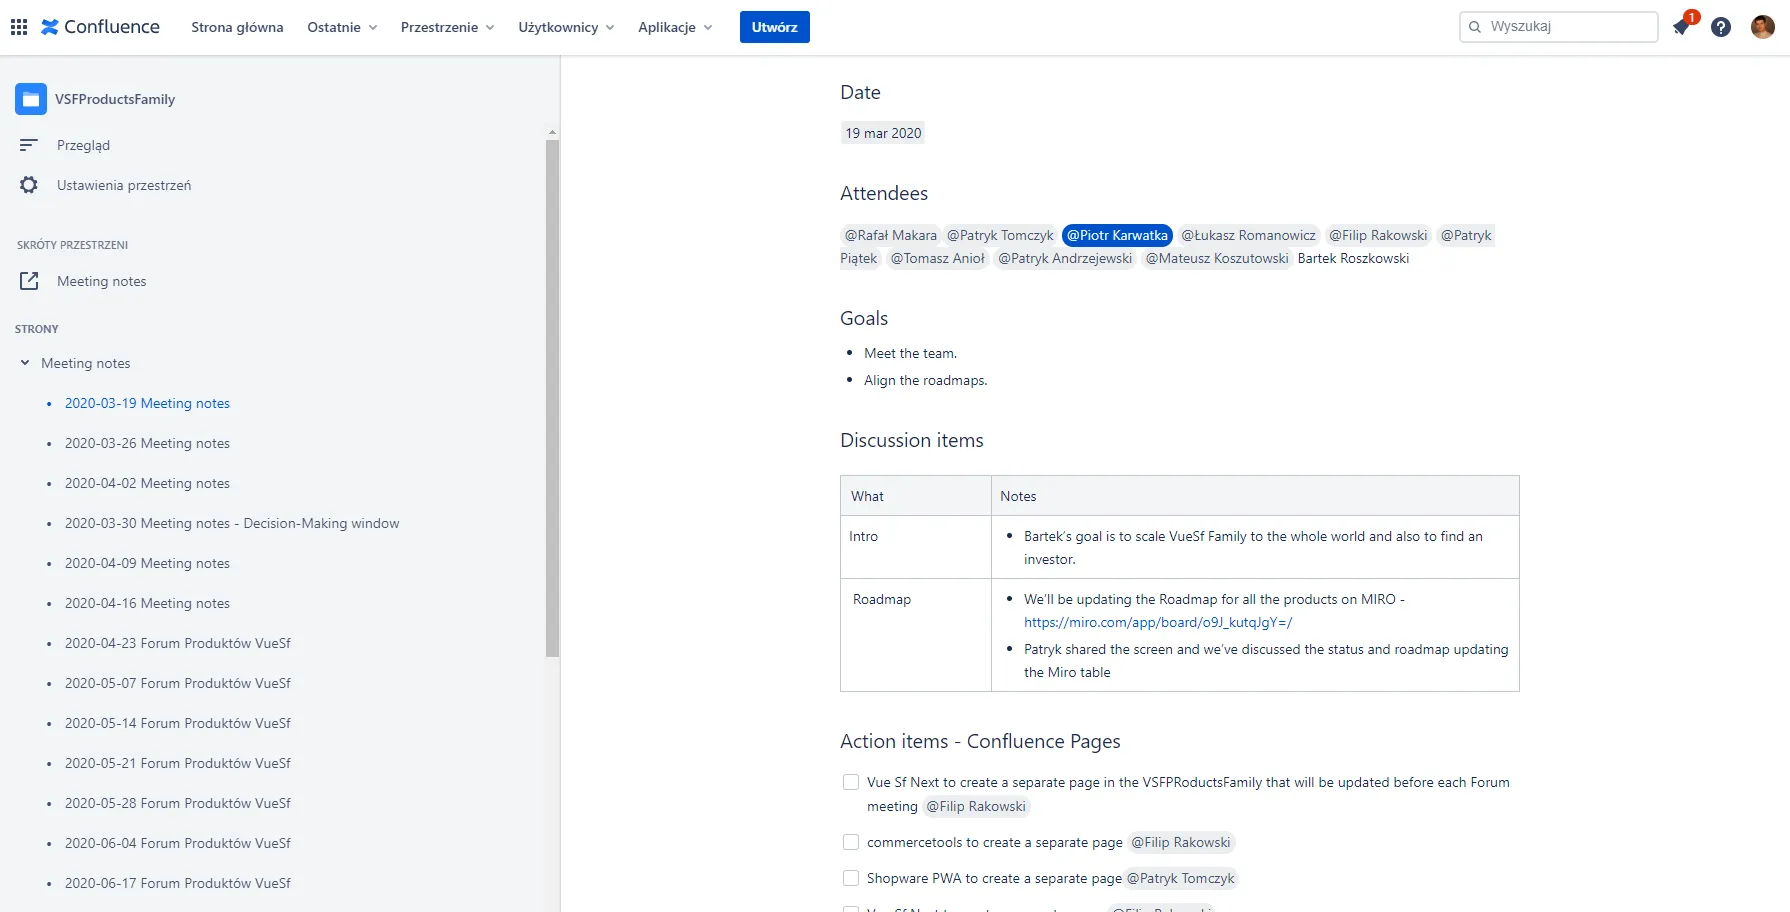Click the Roadmap table cell
The height and width of the screenshot is (912, 1790).
916,635
